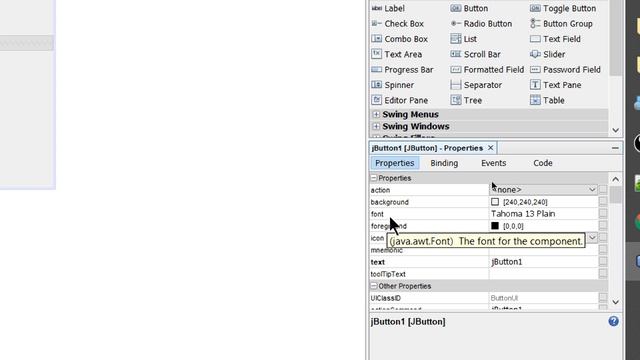Viewport: 640px width, 360px height.
Task: Select the Text Pane palette component
Action: coord(555,85)
